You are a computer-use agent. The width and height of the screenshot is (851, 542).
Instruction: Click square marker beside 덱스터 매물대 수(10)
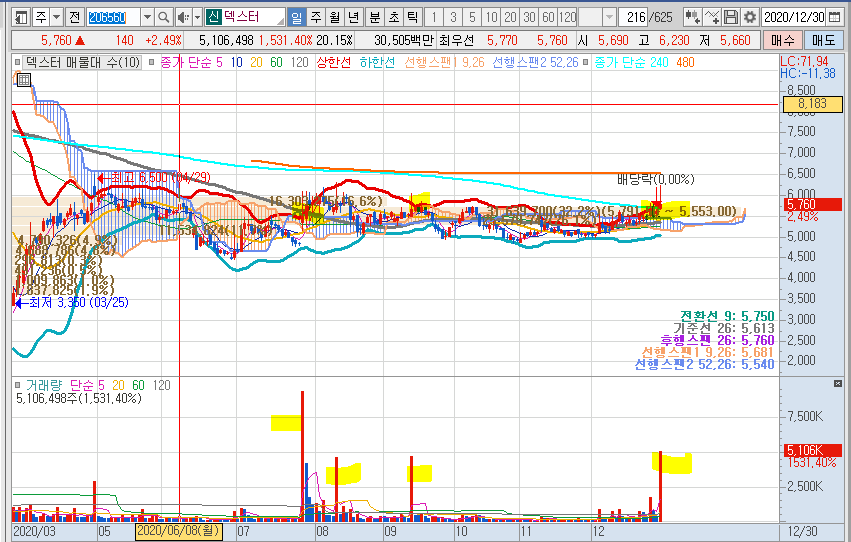click(17, 62)
